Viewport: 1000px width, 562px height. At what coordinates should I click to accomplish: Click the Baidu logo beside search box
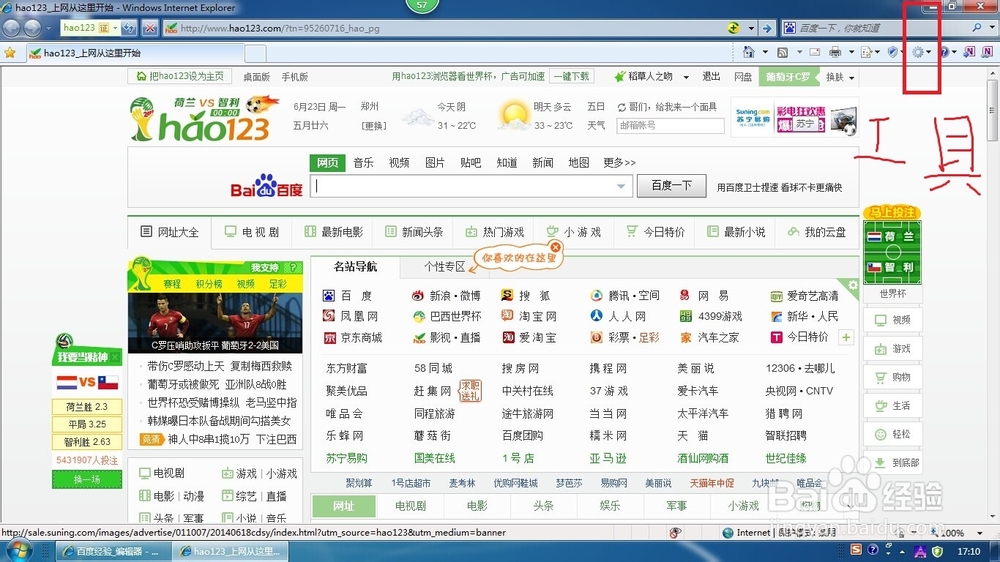point(267,186)
